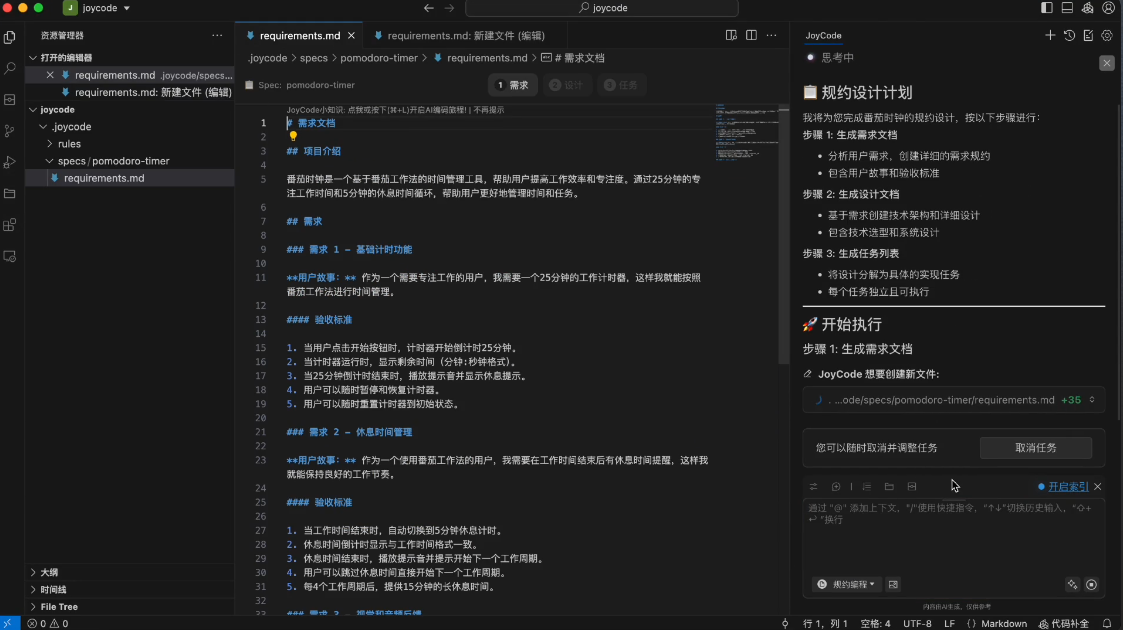Open the 规约编程 mode dropdown
The width and height of the screenshot is (1123, 630).
pyautogui.click(x=847, y=584)
